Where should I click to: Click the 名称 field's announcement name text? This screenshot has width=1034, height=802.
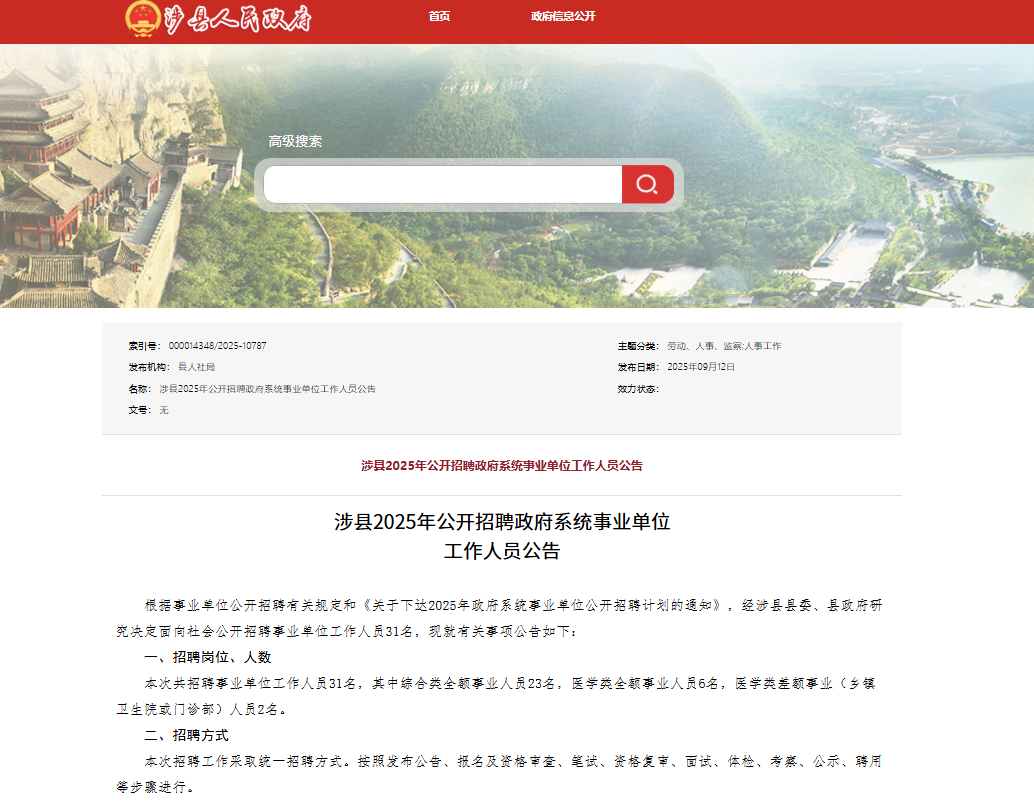[x=267, y=389]
